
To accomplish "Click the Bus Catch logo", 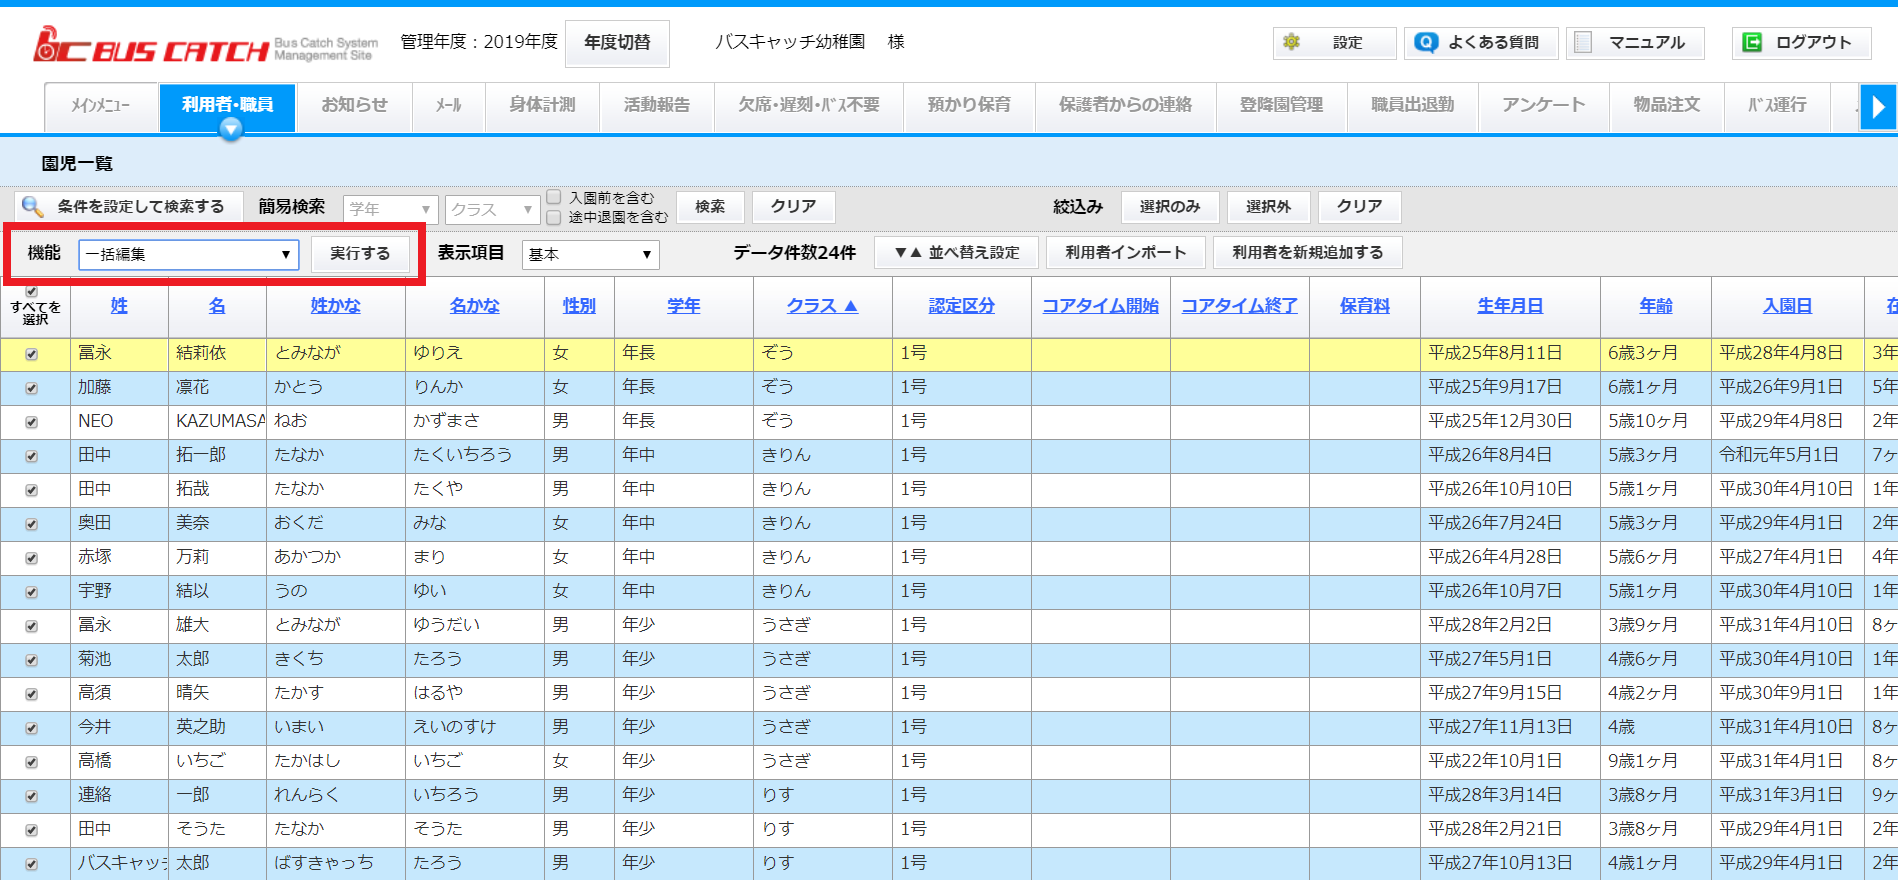I will point(205,45).
